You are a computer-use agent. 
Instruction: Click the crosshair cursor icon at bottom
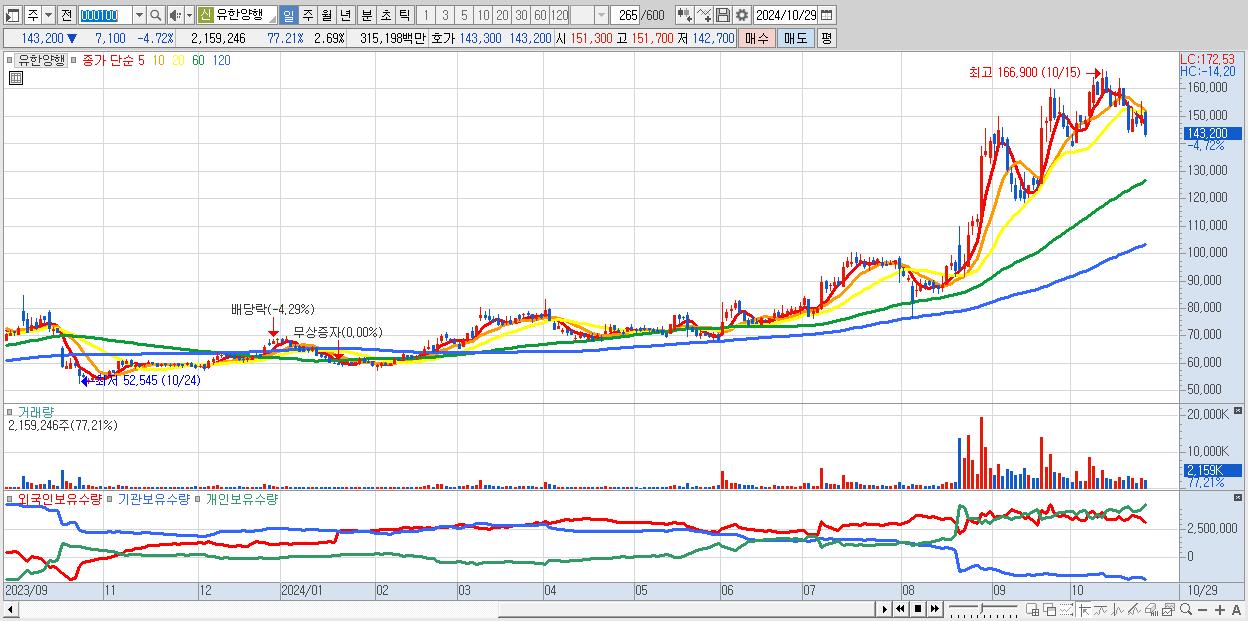point(1084,609)
